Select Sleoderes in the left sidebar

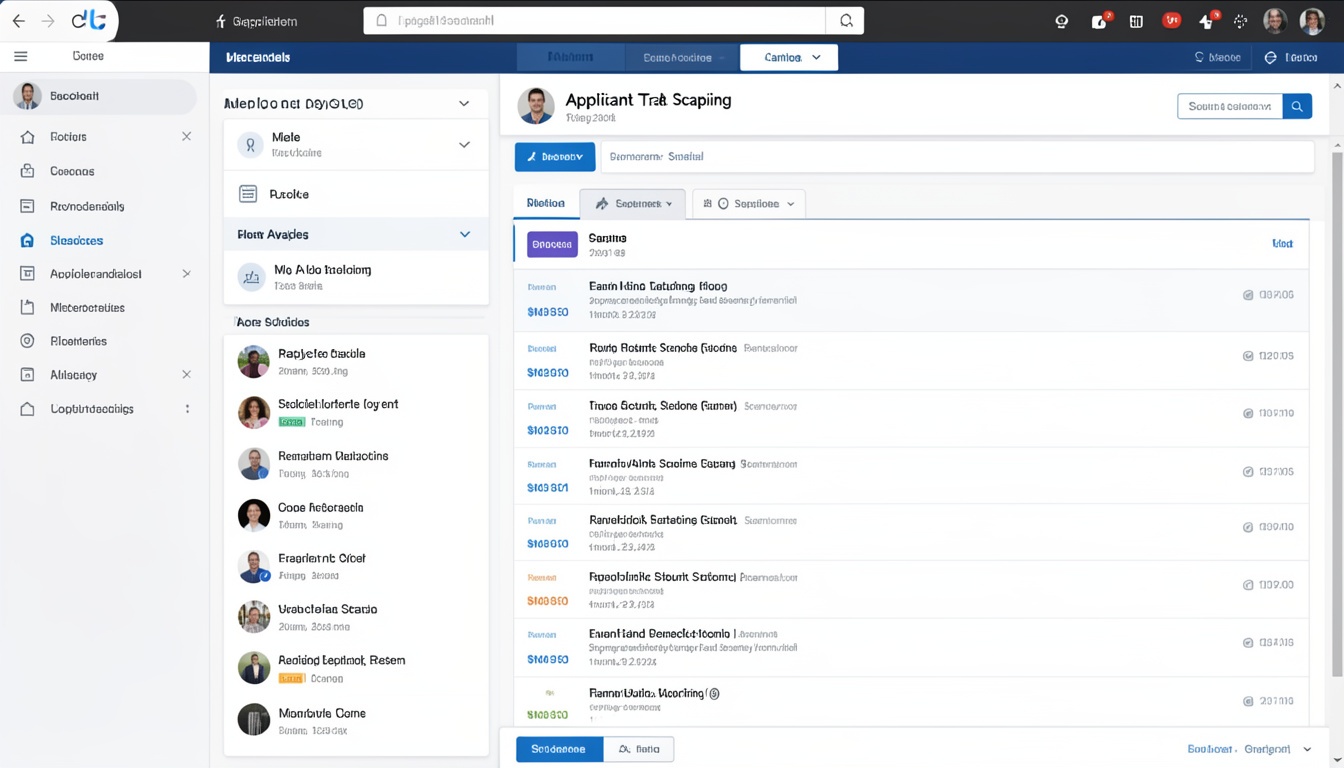tap(76, 240)
